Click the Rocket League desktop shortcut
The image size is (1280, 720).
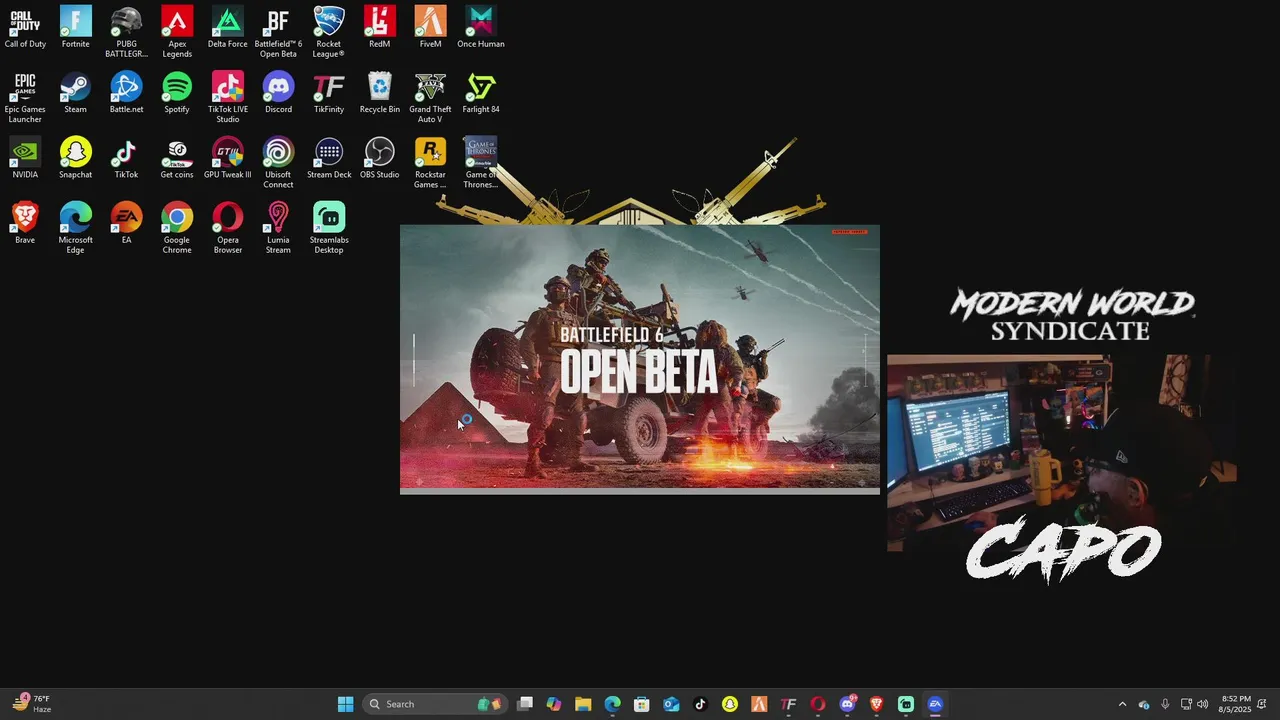point(328,32)
